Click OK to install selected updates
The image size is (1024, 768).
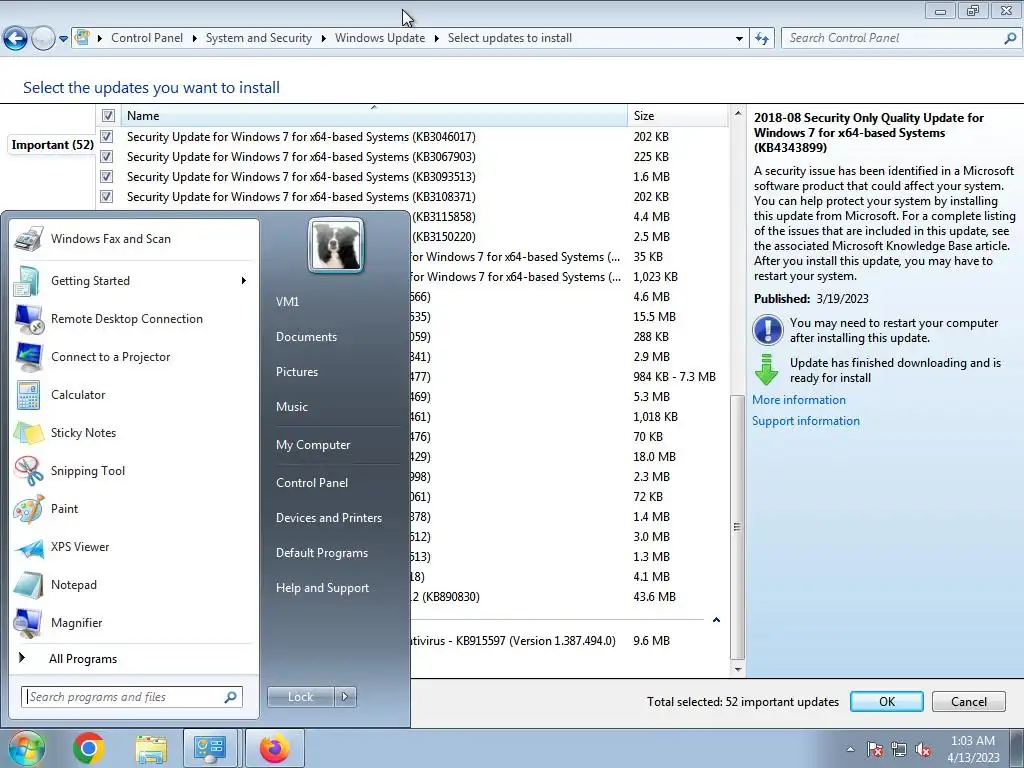click(887, 701)
